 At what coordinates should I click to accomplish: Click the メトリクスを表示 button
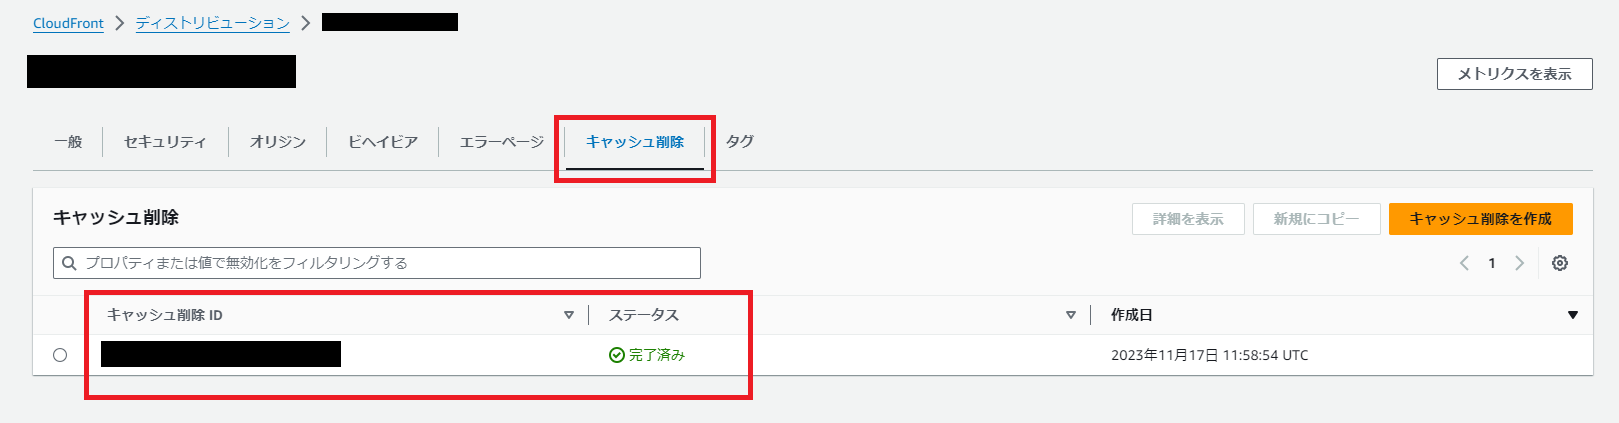pos(1515,74)
